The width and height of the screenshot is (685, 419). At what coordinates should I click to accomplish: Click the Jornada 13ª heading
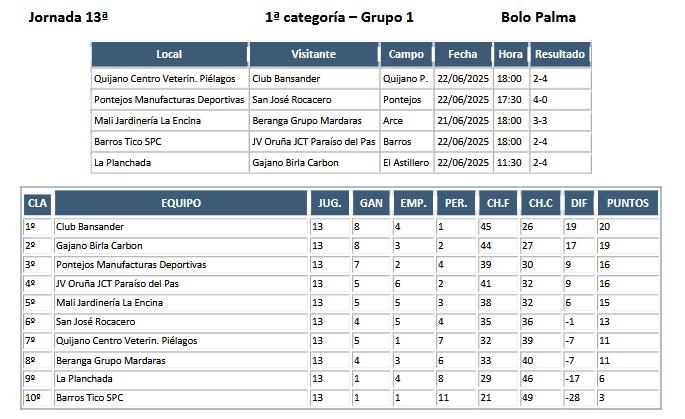click(68, 17)
